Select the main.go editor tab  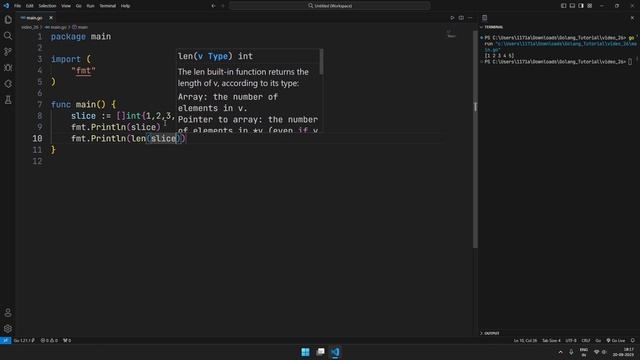(x=34, y=18)
